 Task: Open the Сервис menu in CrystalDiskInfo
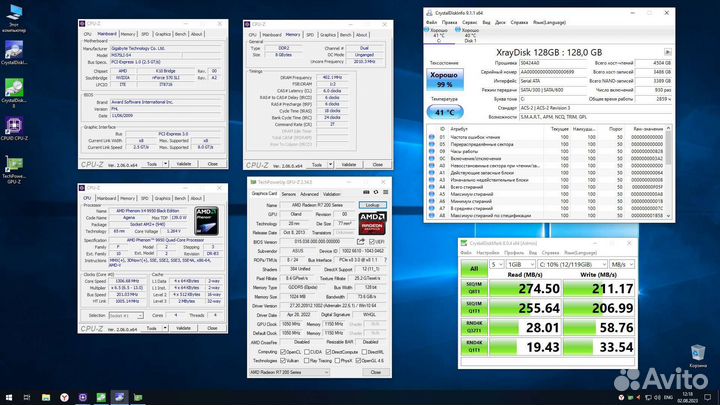(469, 22)
